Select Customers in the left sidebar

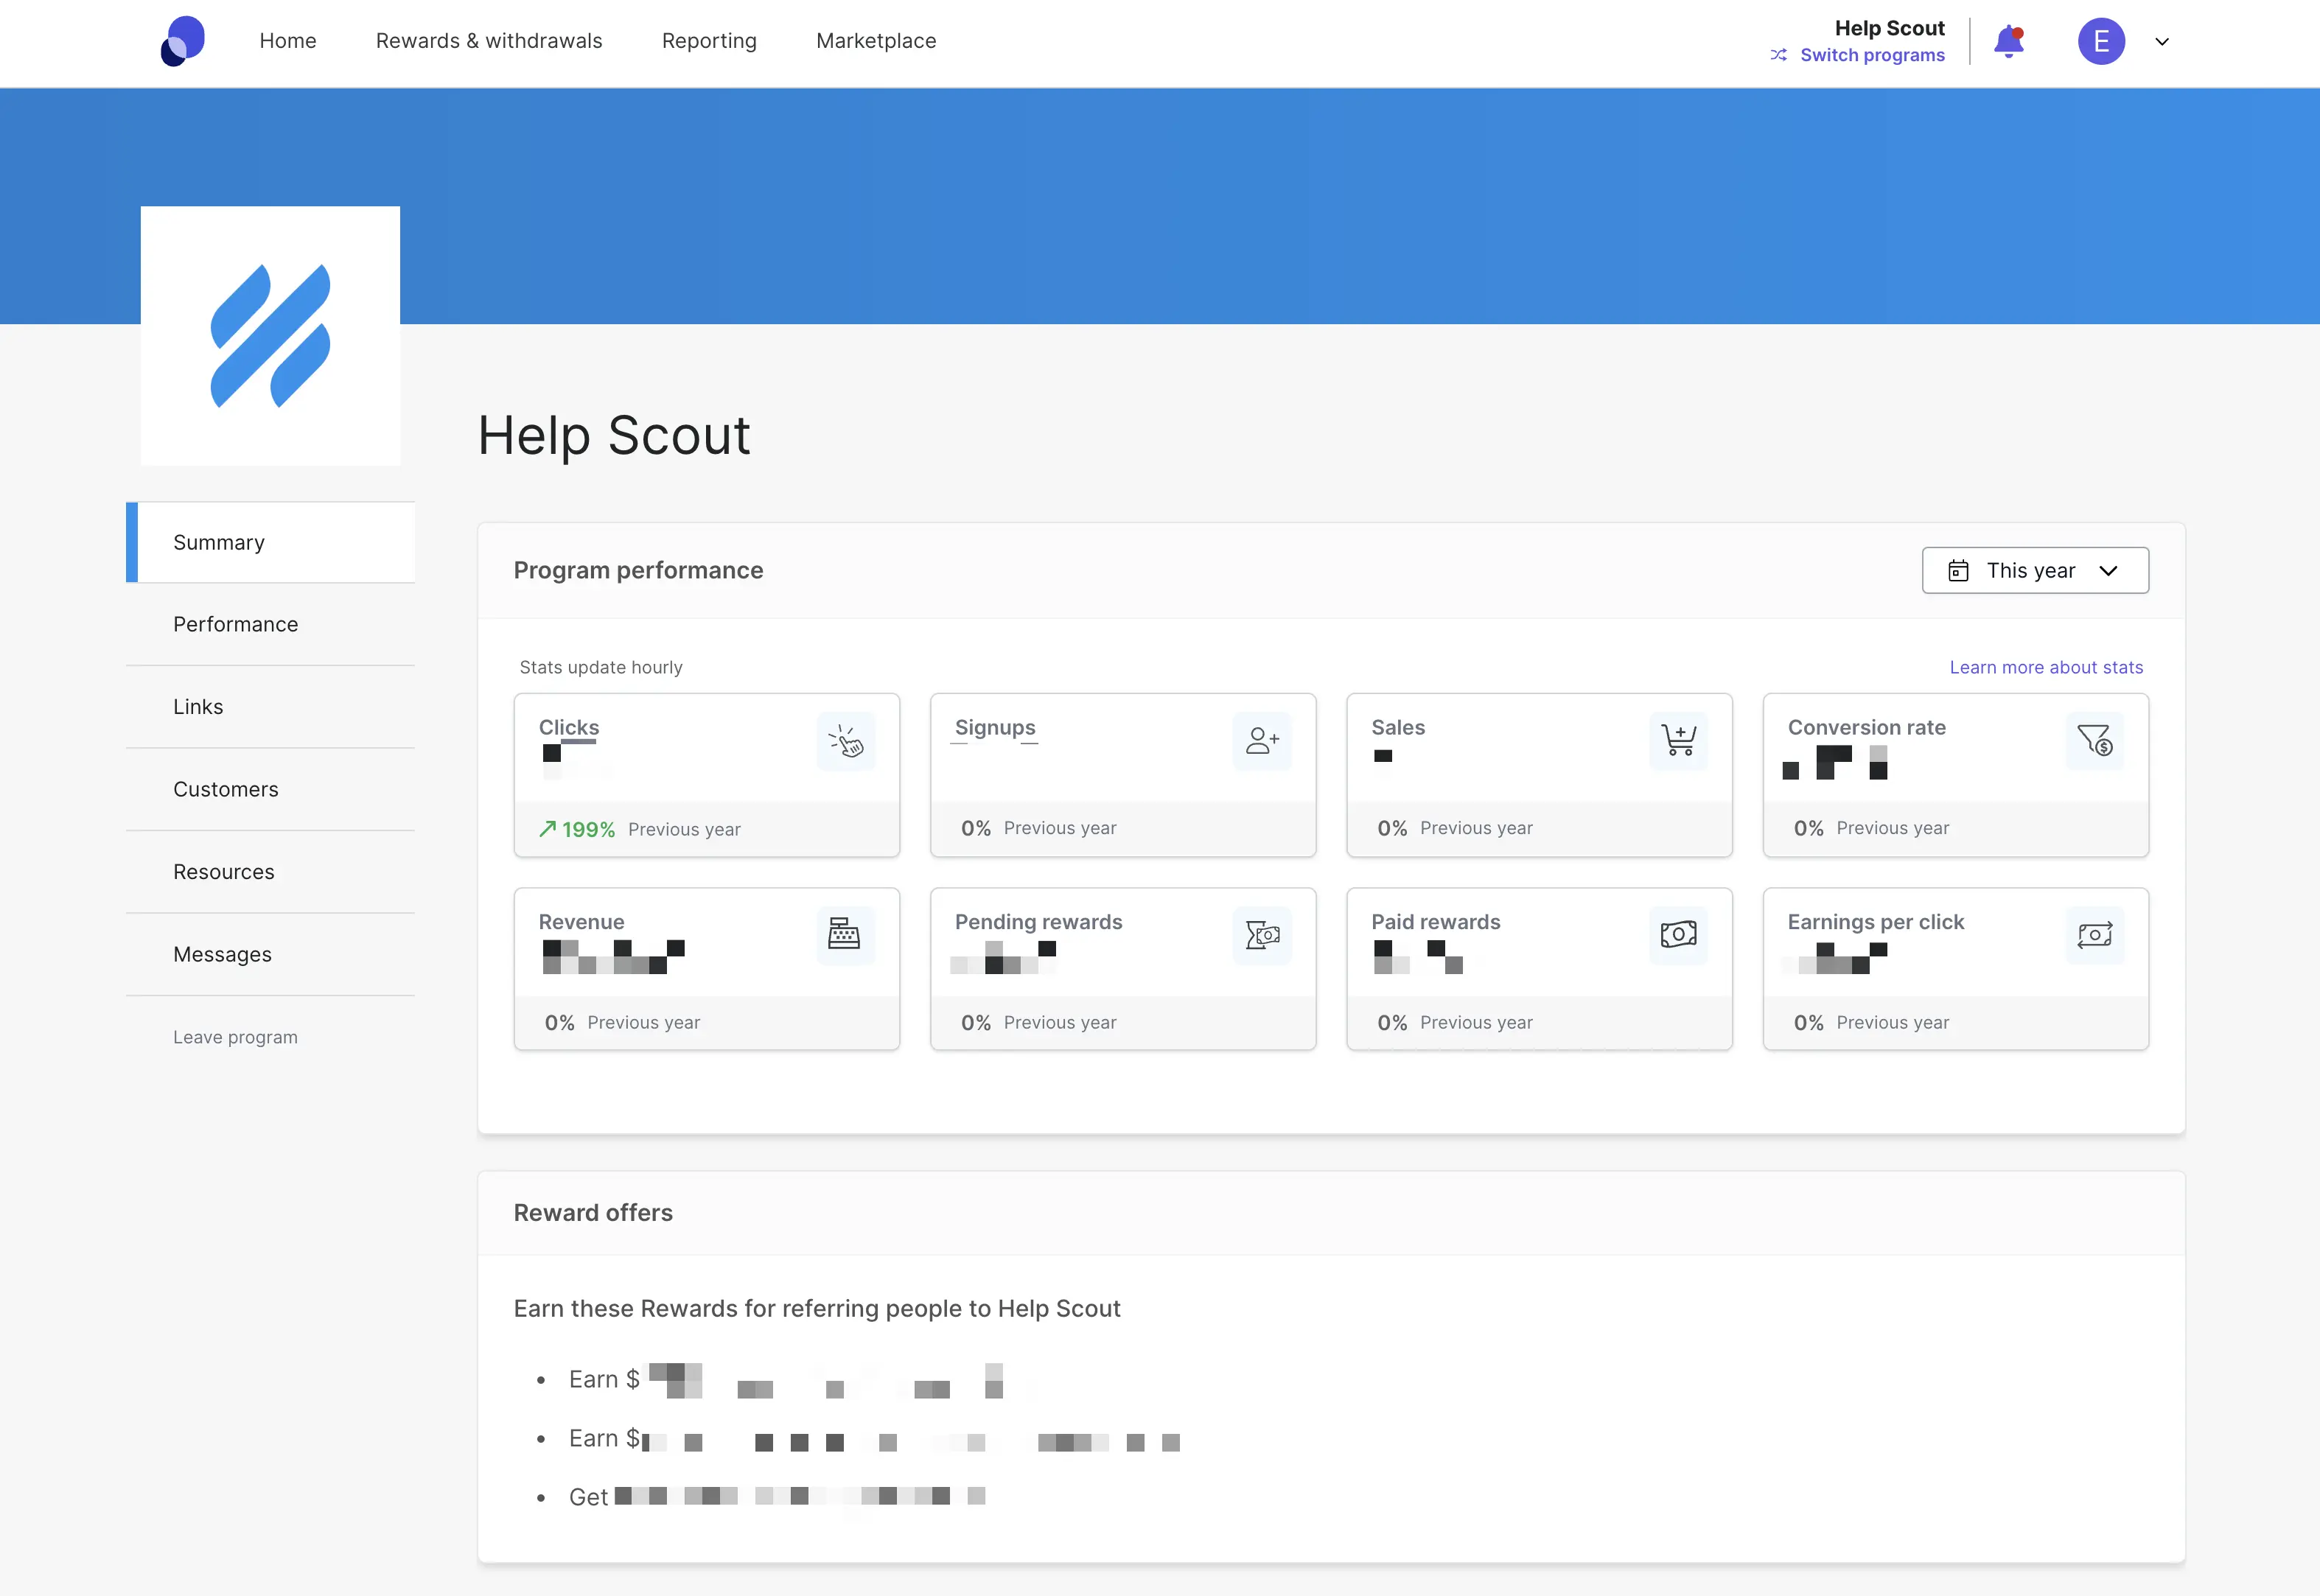pyautogui.click(x=225, y=789)
